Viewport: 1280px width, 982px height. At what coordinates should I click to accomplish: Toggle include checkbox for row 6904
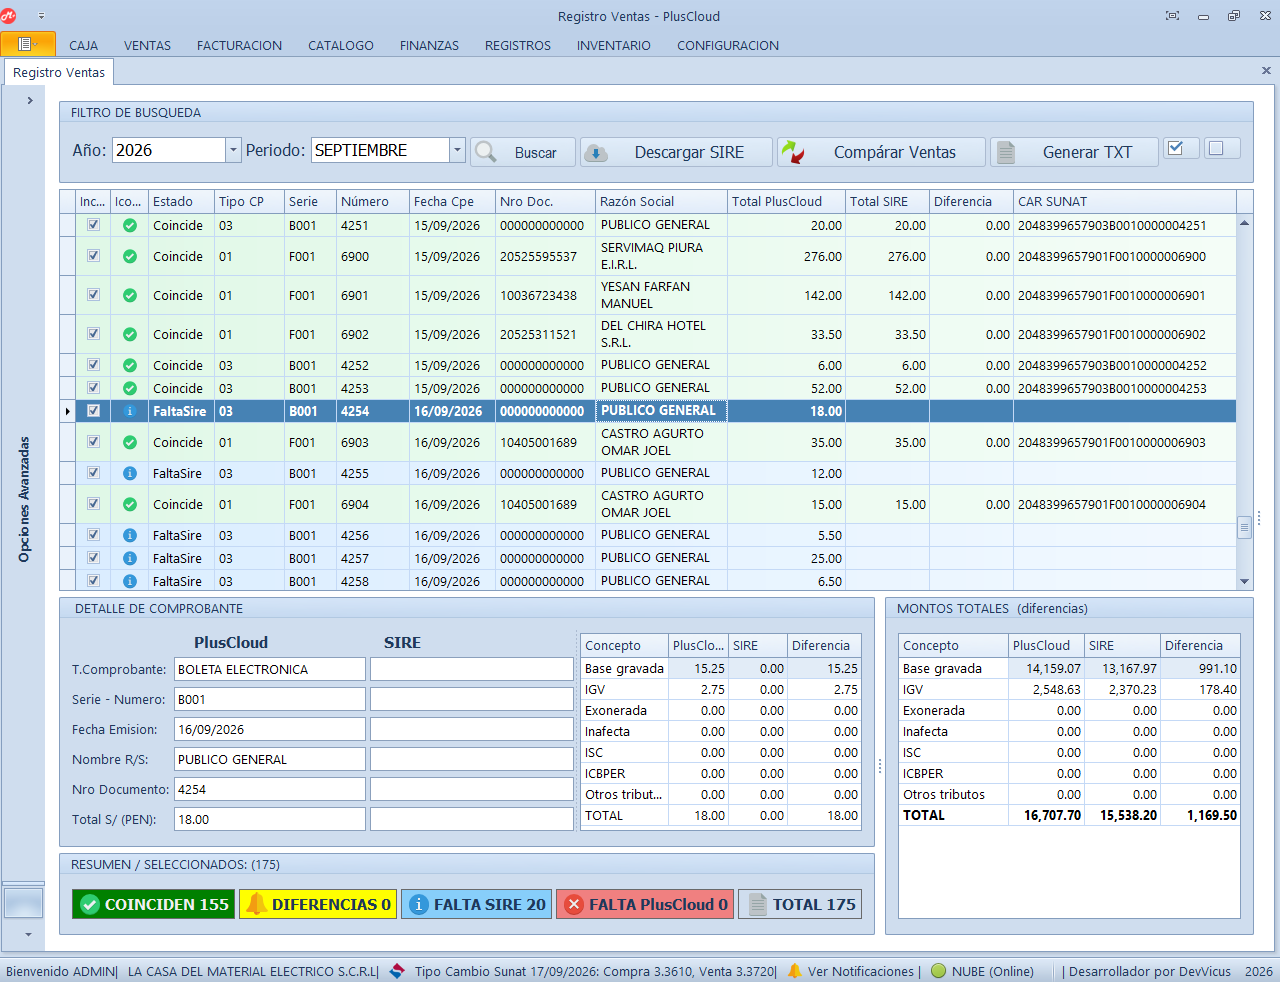point(93,504)
